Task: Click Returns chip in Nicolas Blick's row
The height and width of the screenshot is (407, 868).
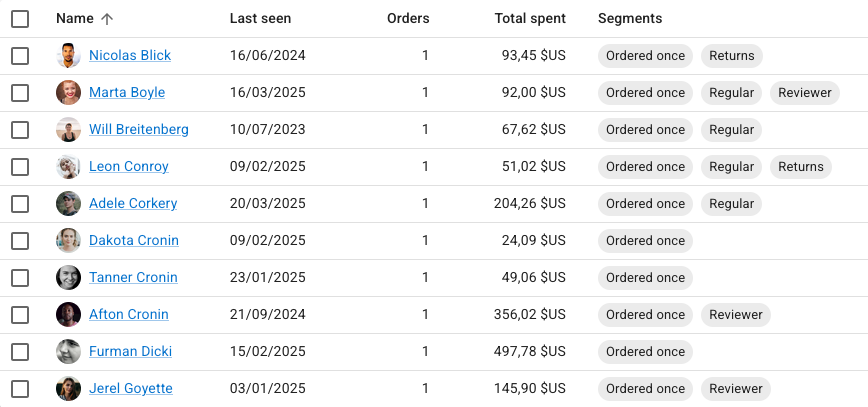Action: click(x=731, y=56)
